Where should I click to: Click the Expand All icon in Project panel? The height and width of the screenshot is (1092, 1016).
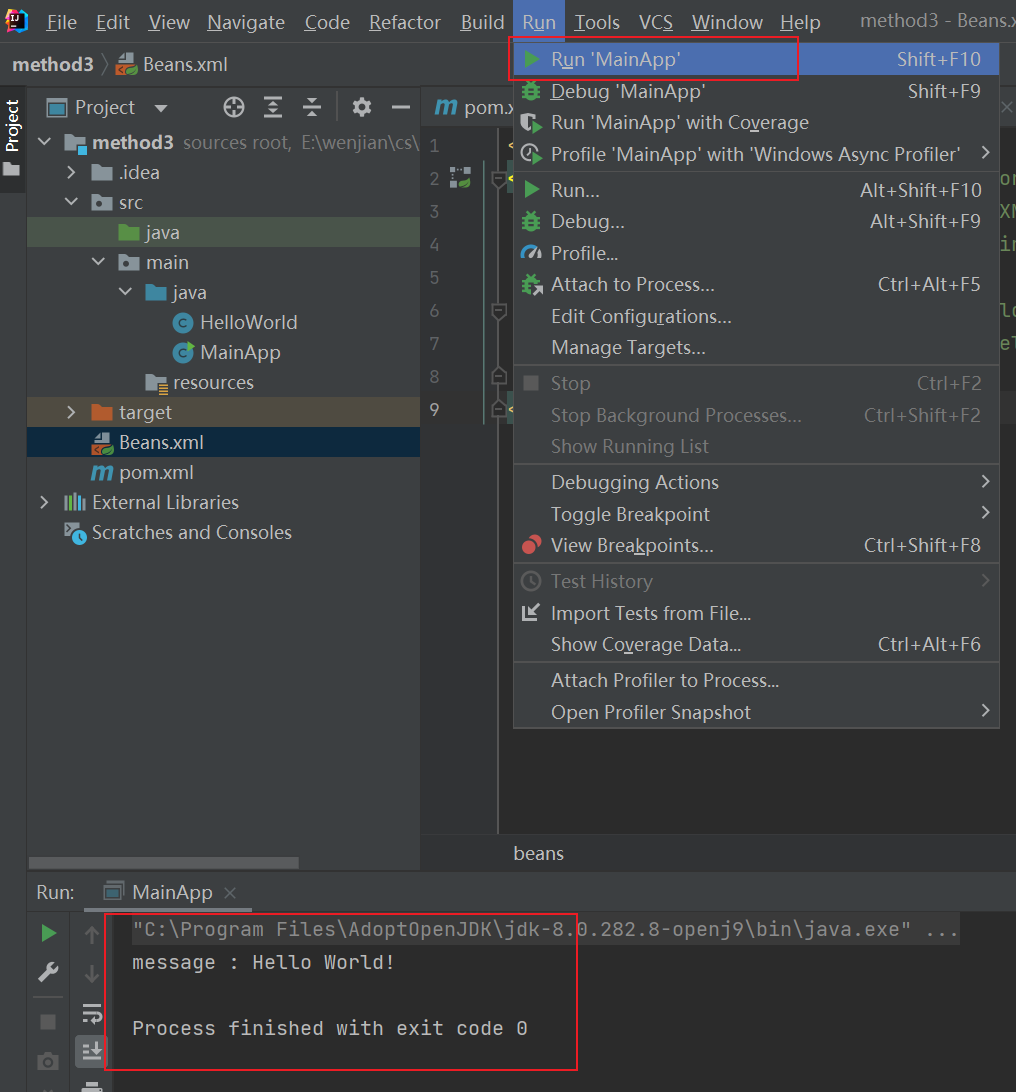273,107
